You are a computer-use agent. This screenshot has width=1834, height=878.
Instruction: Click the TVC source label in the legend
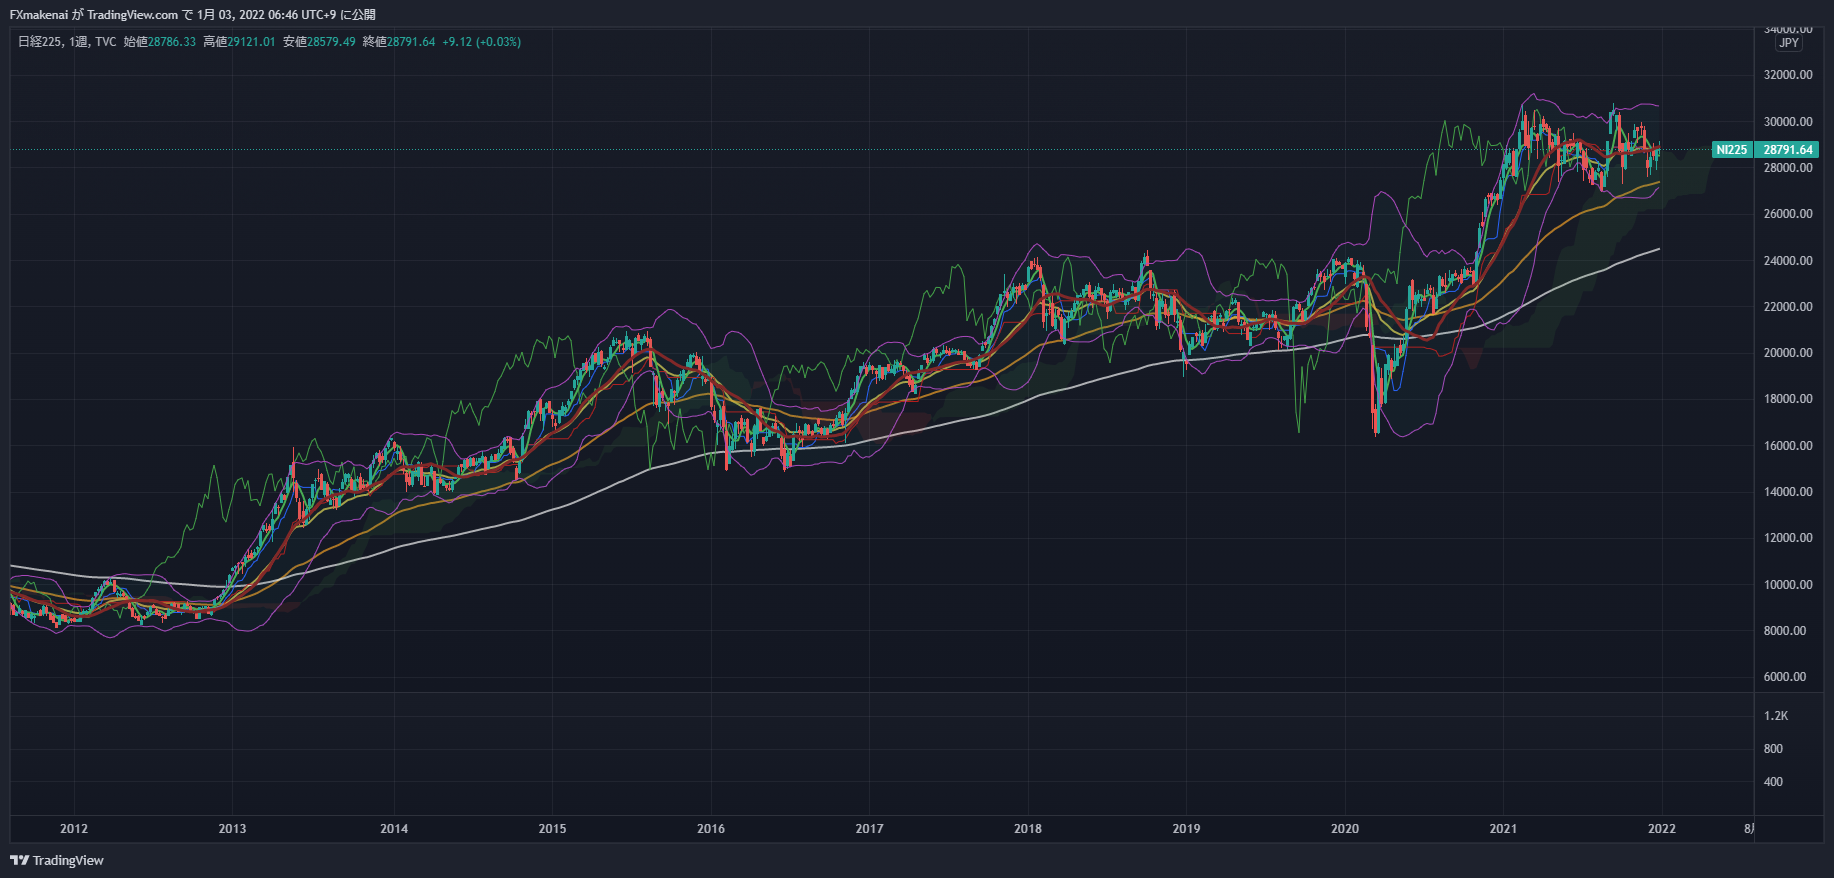click(106, 42)
